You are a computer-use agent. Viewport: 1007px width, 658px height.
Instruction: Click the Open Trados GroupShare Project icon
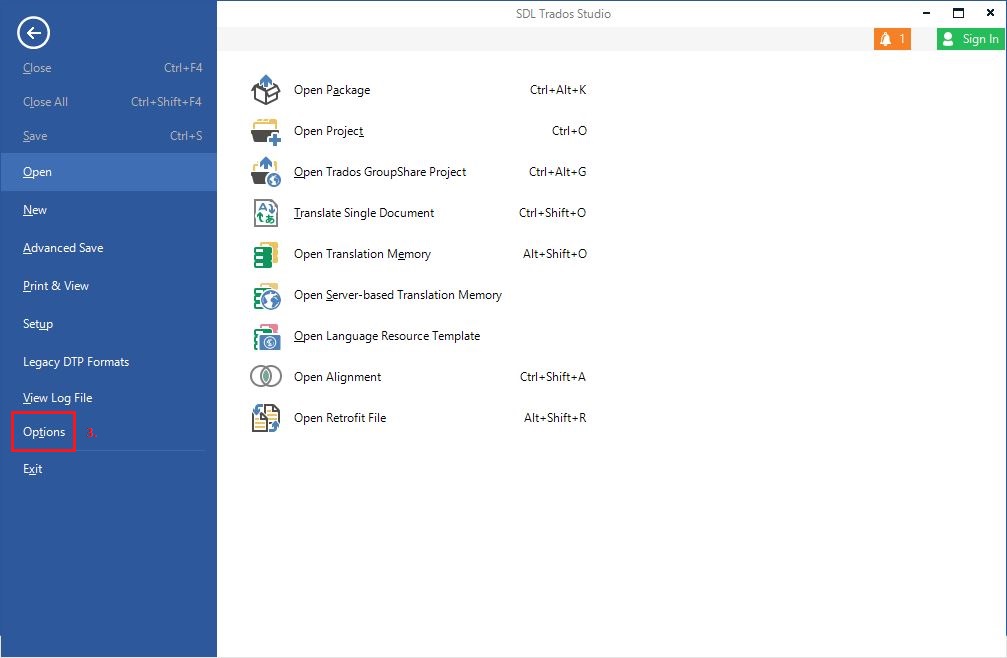tap(265, 172)
